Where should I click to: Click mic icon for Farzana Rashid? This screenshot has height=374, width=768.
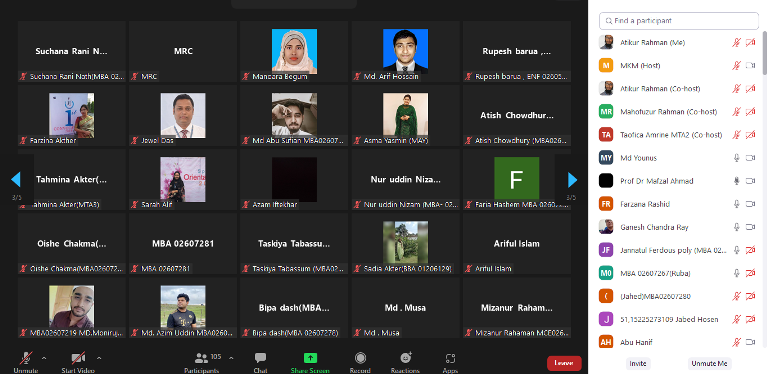point(736,204)
